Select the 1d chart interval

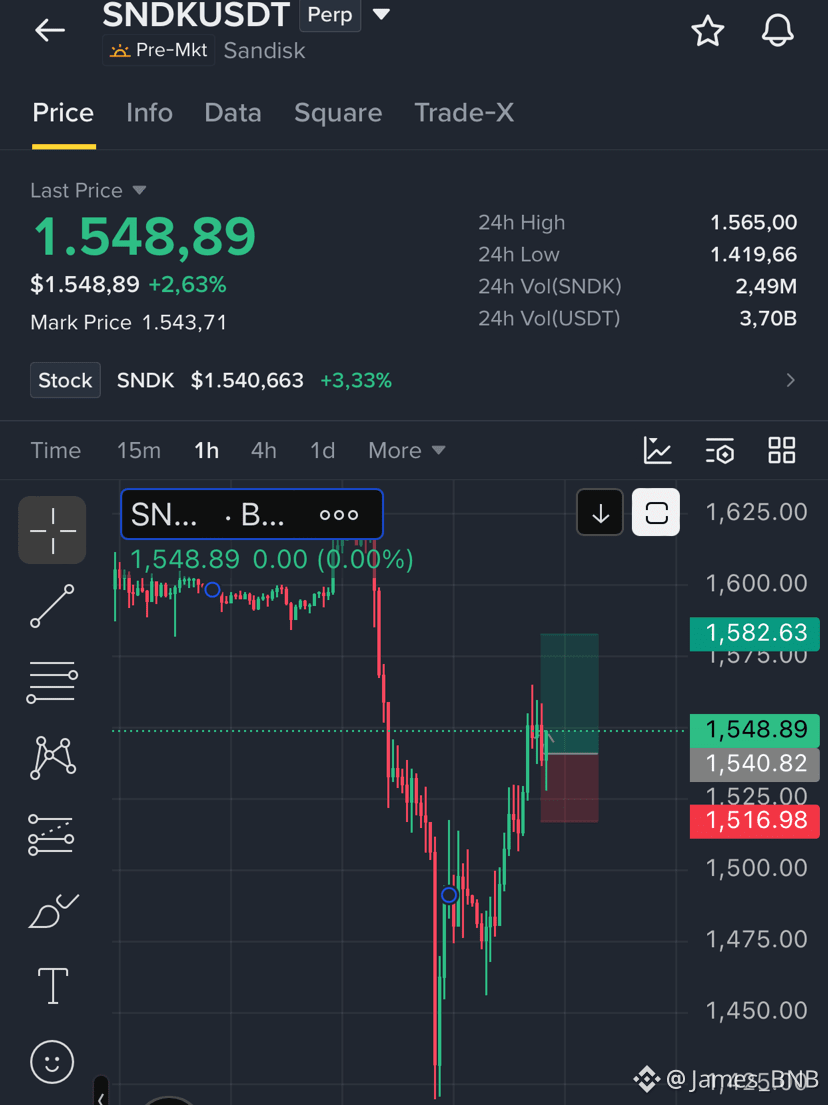pyautogui.click(x=323, y=450)
